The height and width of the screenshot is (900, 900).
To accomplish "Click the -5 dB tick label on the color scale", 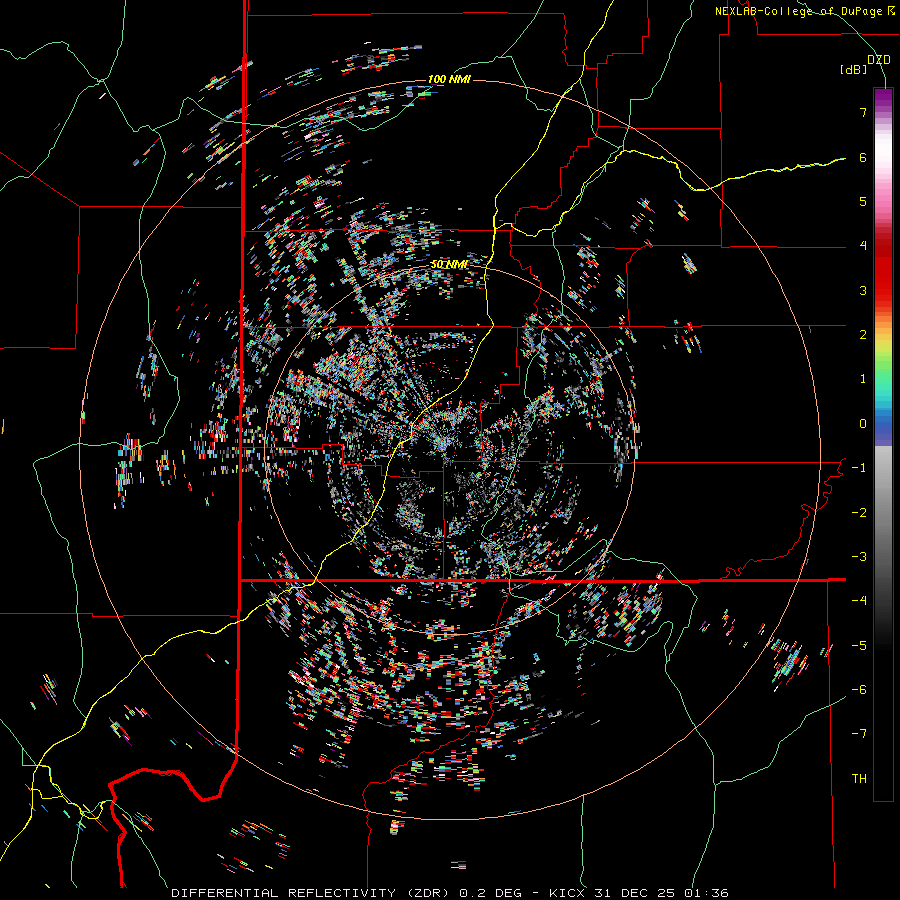I will [x=859, y=646].
